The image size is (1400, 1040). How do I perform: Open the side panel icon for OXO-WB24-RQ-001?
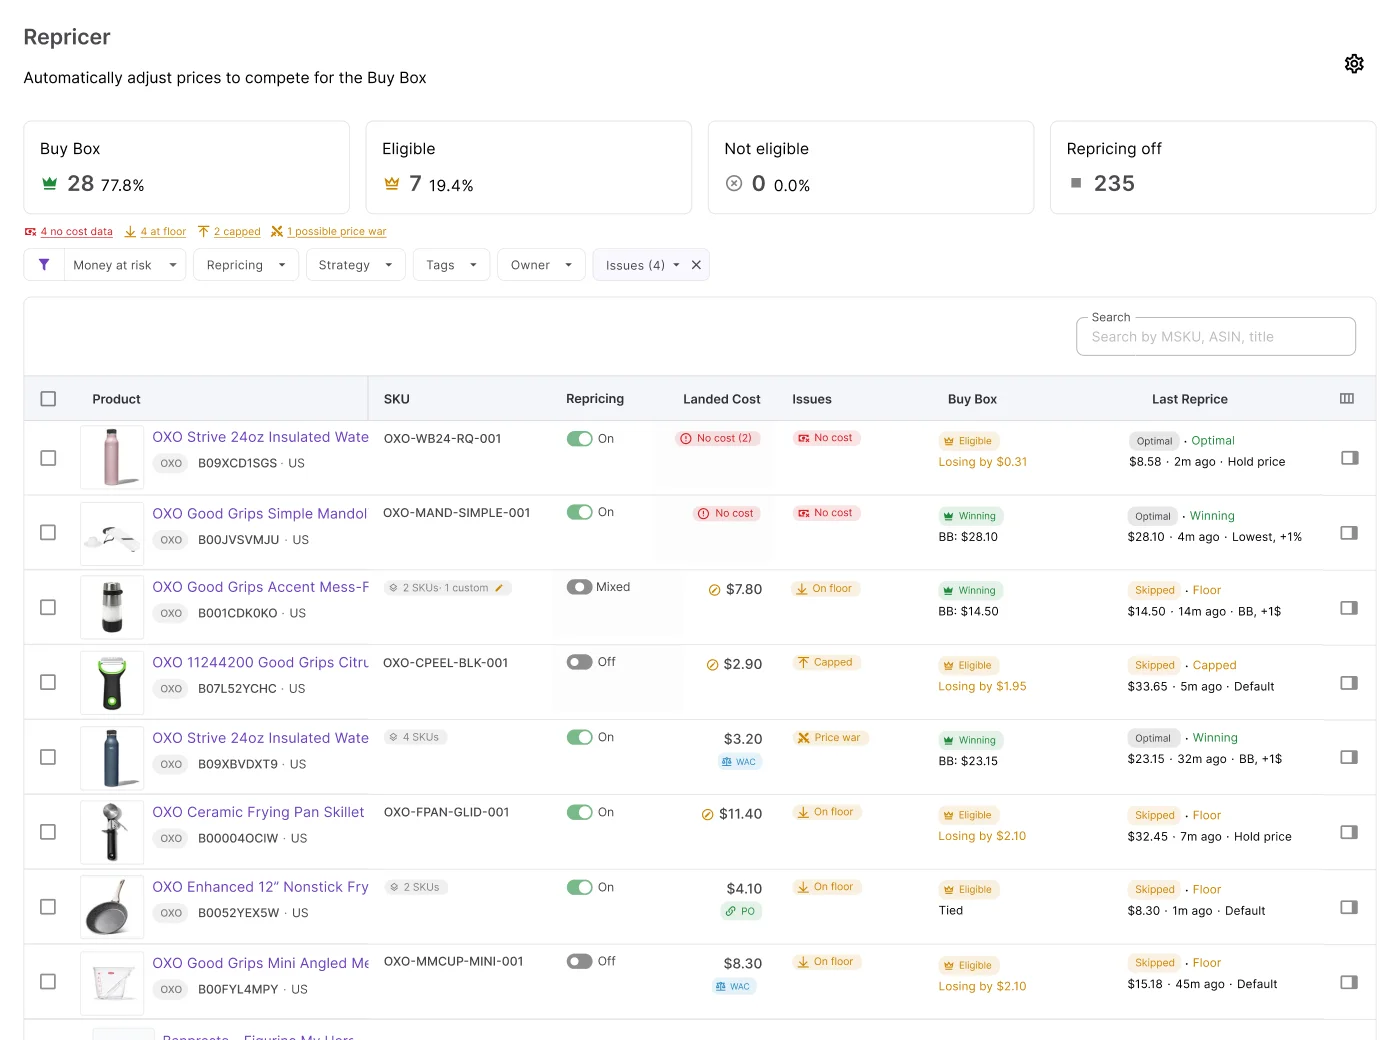point(1349,458)
